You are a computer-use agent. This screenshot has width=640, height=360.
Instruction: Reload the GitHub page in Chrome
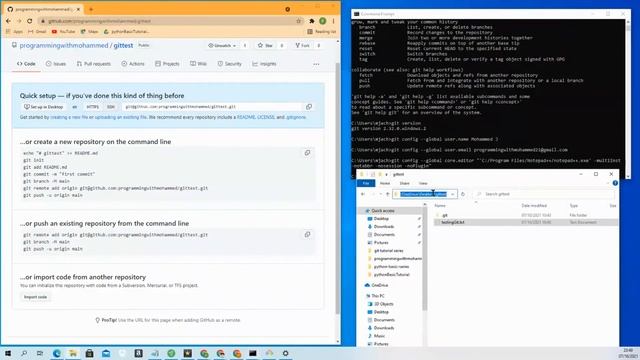click(x=29, y=21)
